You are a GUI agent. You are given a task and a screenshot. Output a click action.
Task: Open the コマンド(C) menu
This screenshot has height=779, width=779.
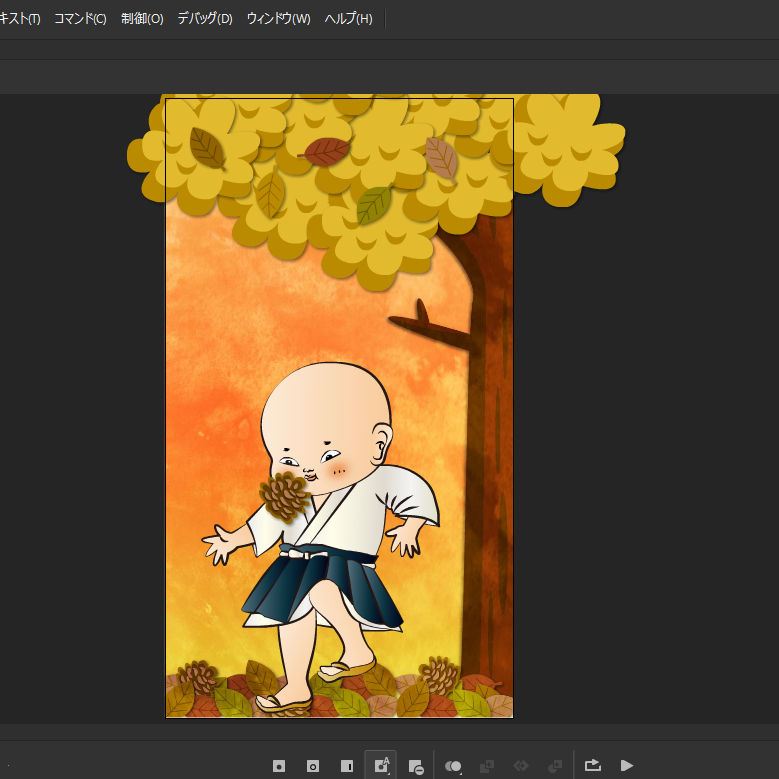click(80, 19)
